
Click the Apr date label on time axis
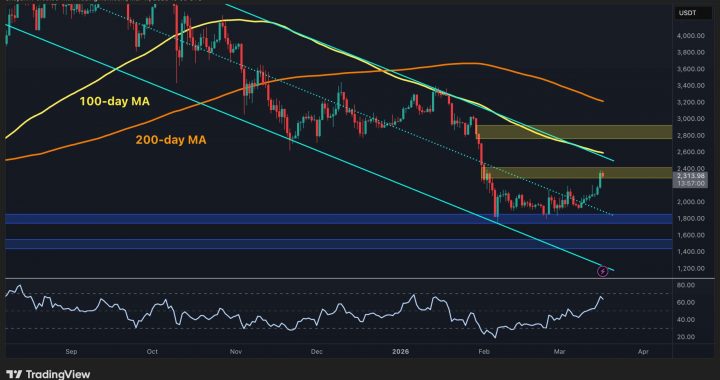pyautogui.click(x=644, y=352)
